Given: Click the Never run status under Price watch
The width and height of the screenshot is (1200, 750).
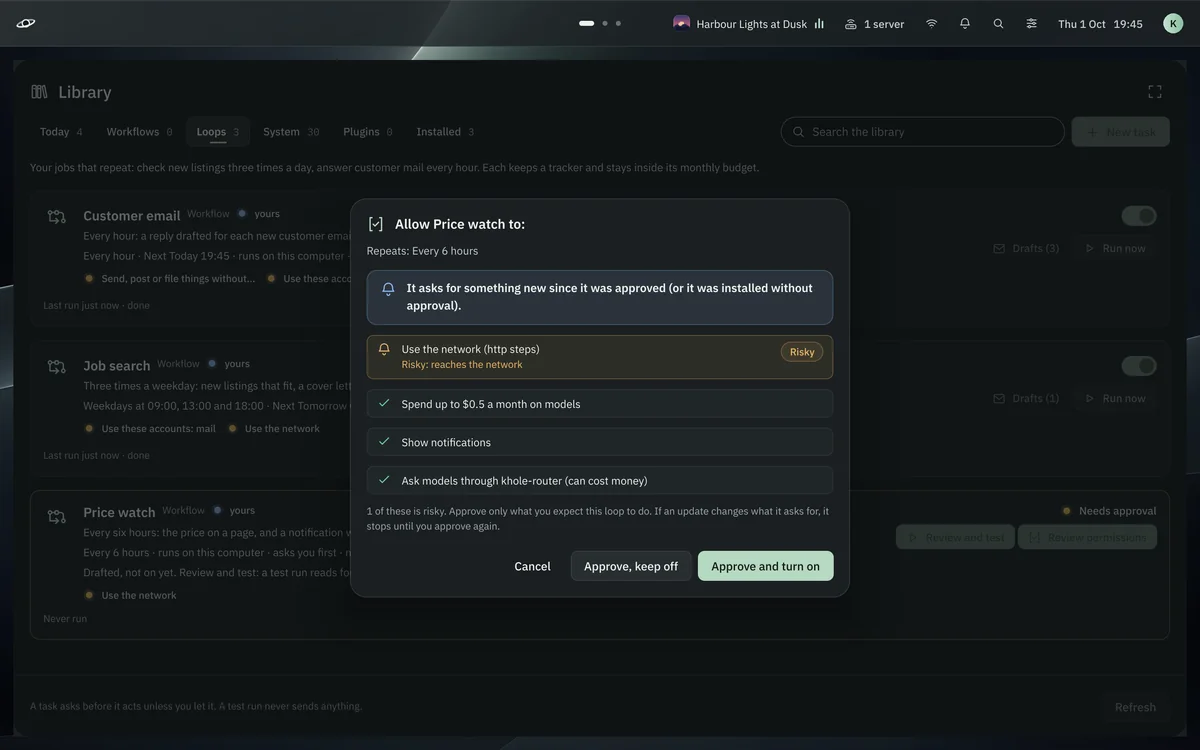Looking at the screenshot, I should click(65, 619).
